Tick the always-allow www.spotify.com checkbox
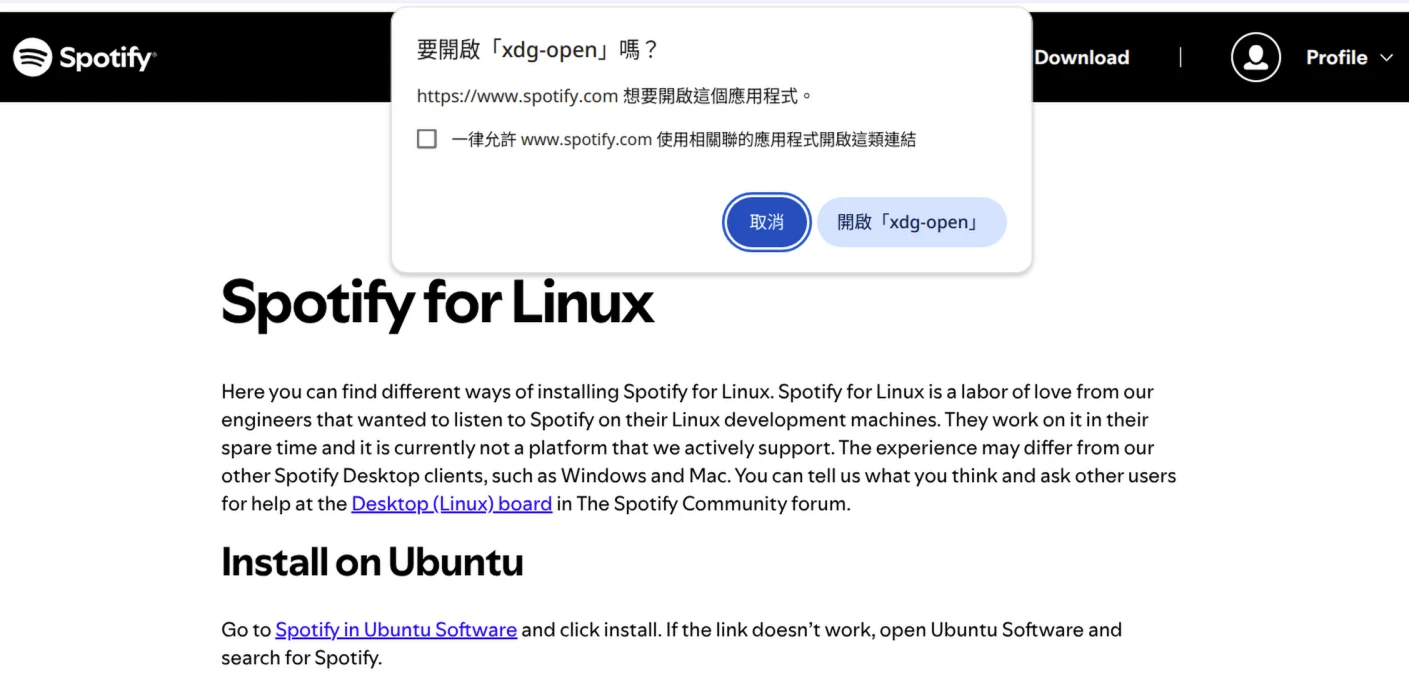Image resolution: width=1409 pixels, height=689 pixels. pos(427,139)
